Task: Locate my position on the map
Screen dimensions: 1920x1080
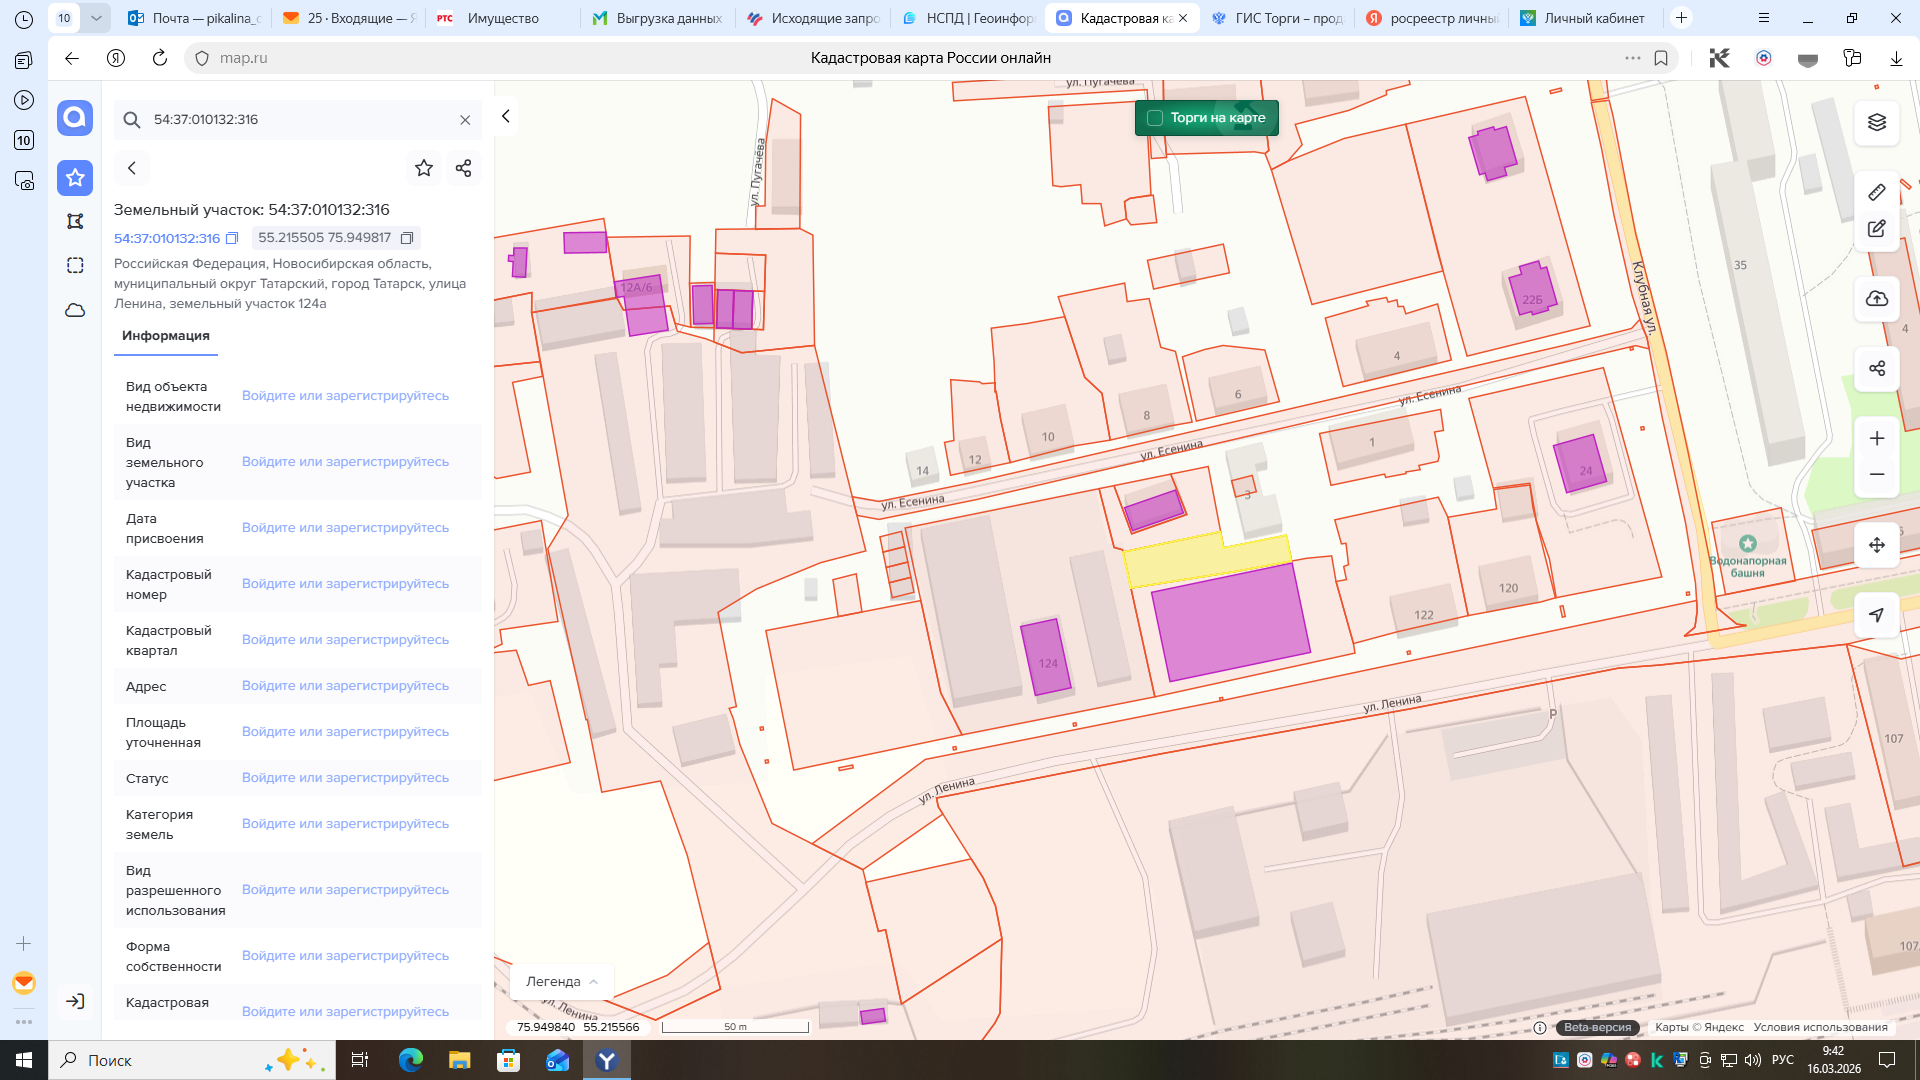Action: 1876,615
